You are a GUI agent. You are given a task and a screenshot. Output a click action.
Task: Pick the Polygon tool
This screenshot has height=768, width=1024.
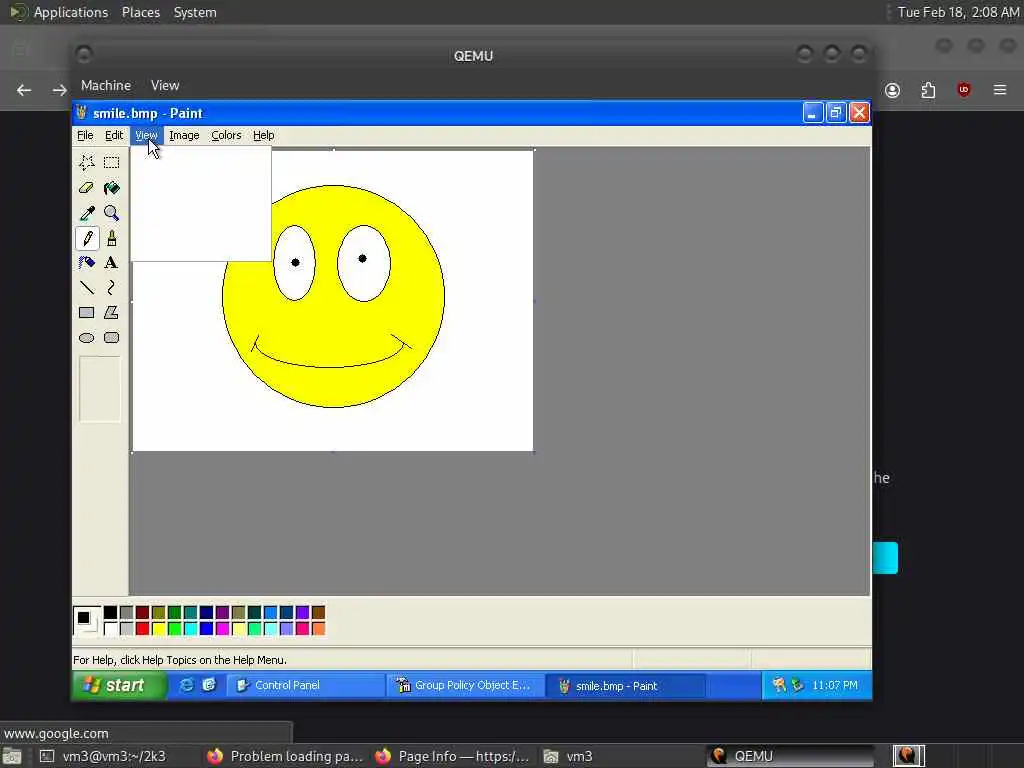click(x=111, y=313)
